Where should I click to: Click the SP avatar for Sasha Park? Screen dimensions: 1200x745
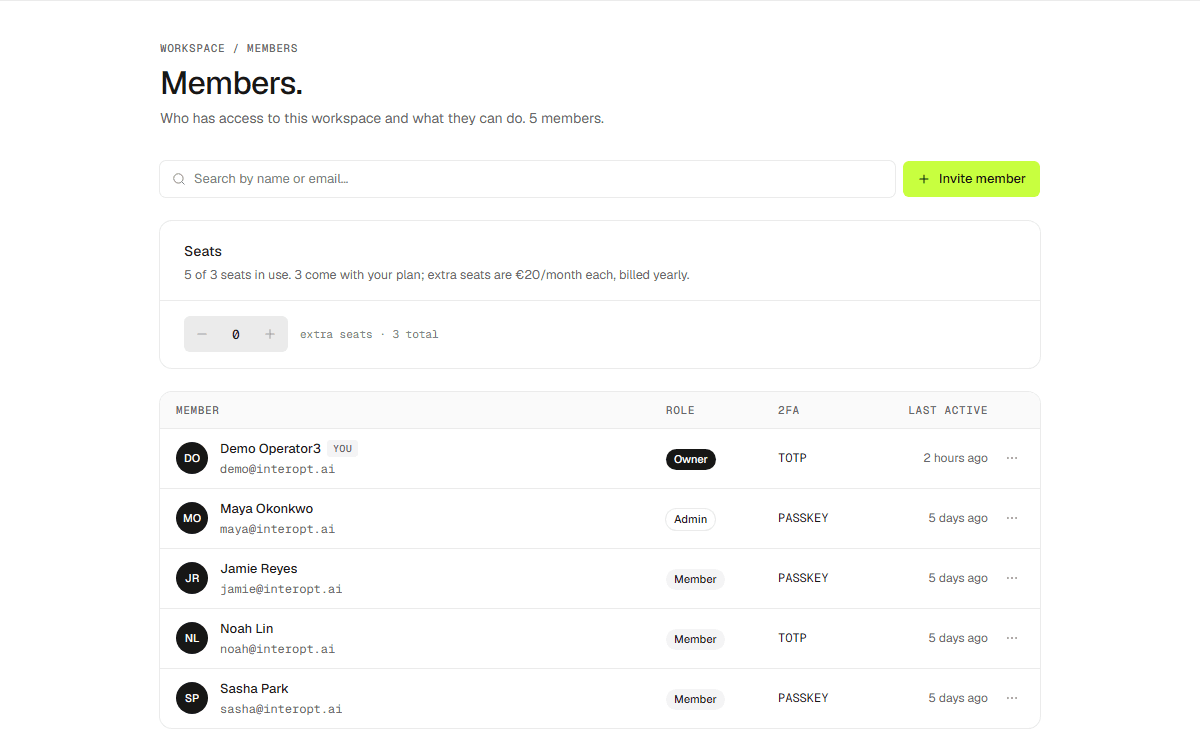(x=192, y=698)
